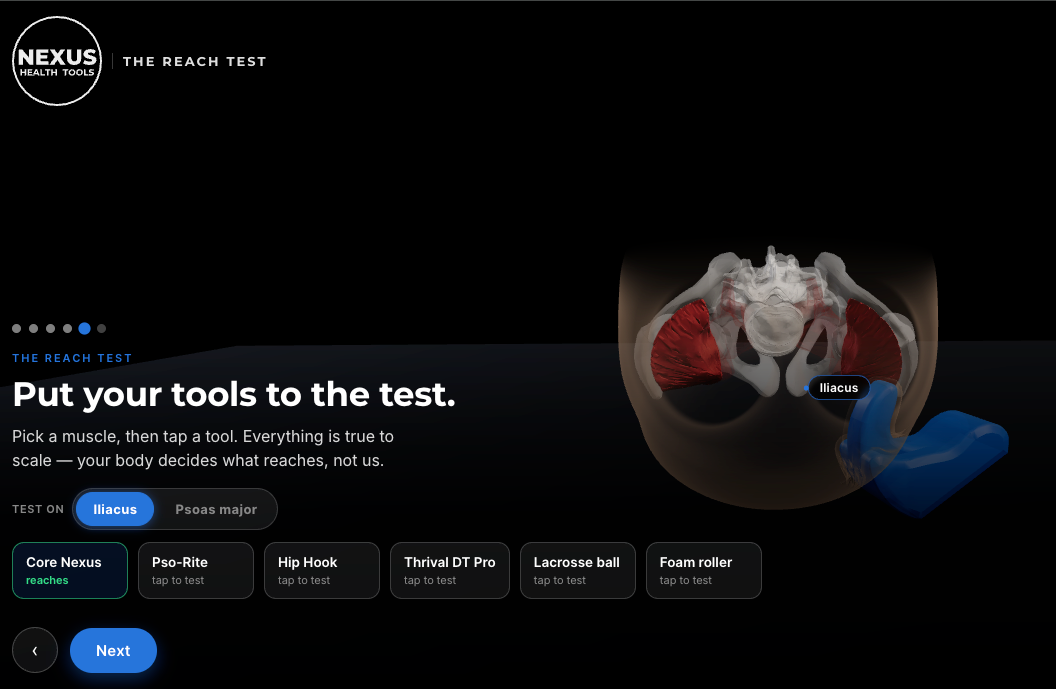Choose the Thrival DT Pro card
This screenshot has height=689, width=1056.
click(450, 570)
